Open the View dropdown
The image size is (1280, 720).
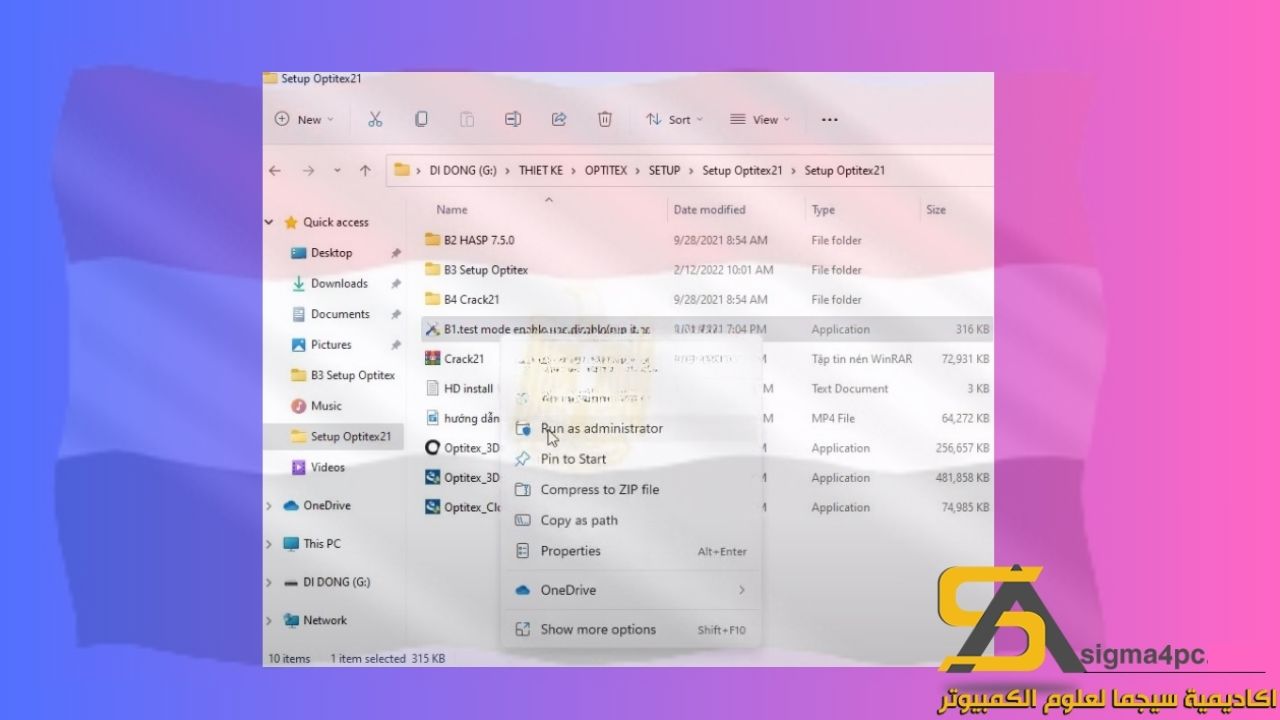[x=760, y=119]
